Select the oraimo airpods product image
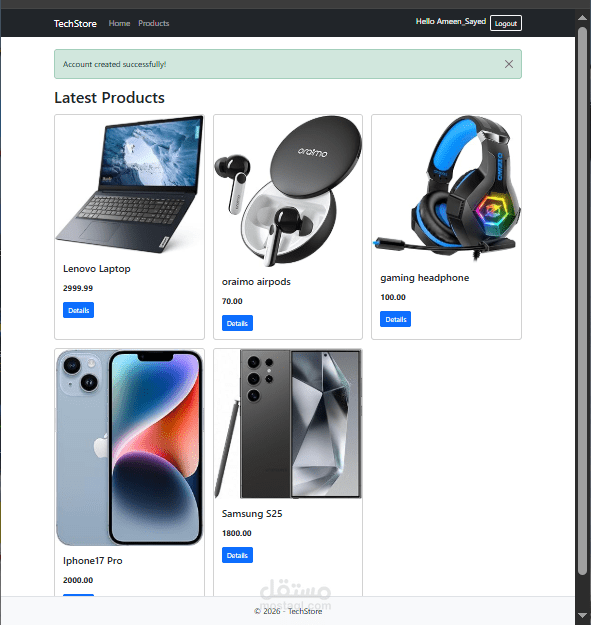Viewport: 591px width, 625px height. click(288, 191)
